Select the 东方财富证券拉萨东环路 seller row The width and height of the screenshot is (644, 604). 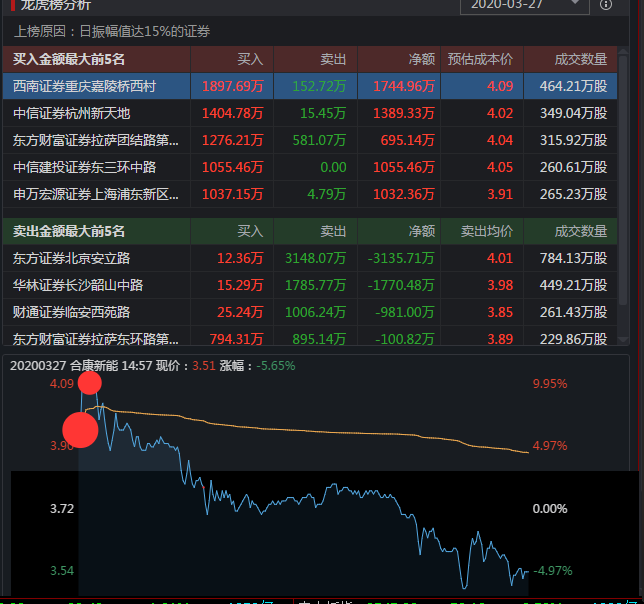click(x=96, y=339)
